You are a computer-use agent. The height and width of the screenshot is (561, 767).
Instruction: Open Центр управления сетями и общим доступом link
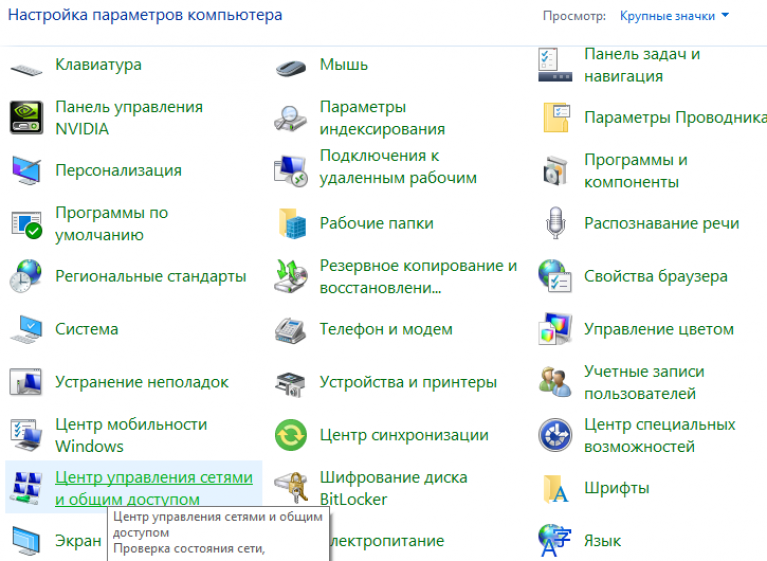tap(154, 489)
